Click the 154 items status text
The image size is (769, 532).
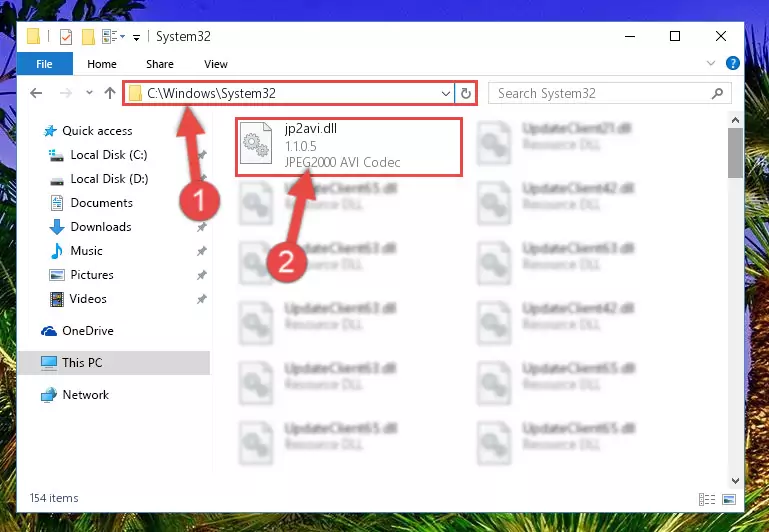[x=54, y=498]
